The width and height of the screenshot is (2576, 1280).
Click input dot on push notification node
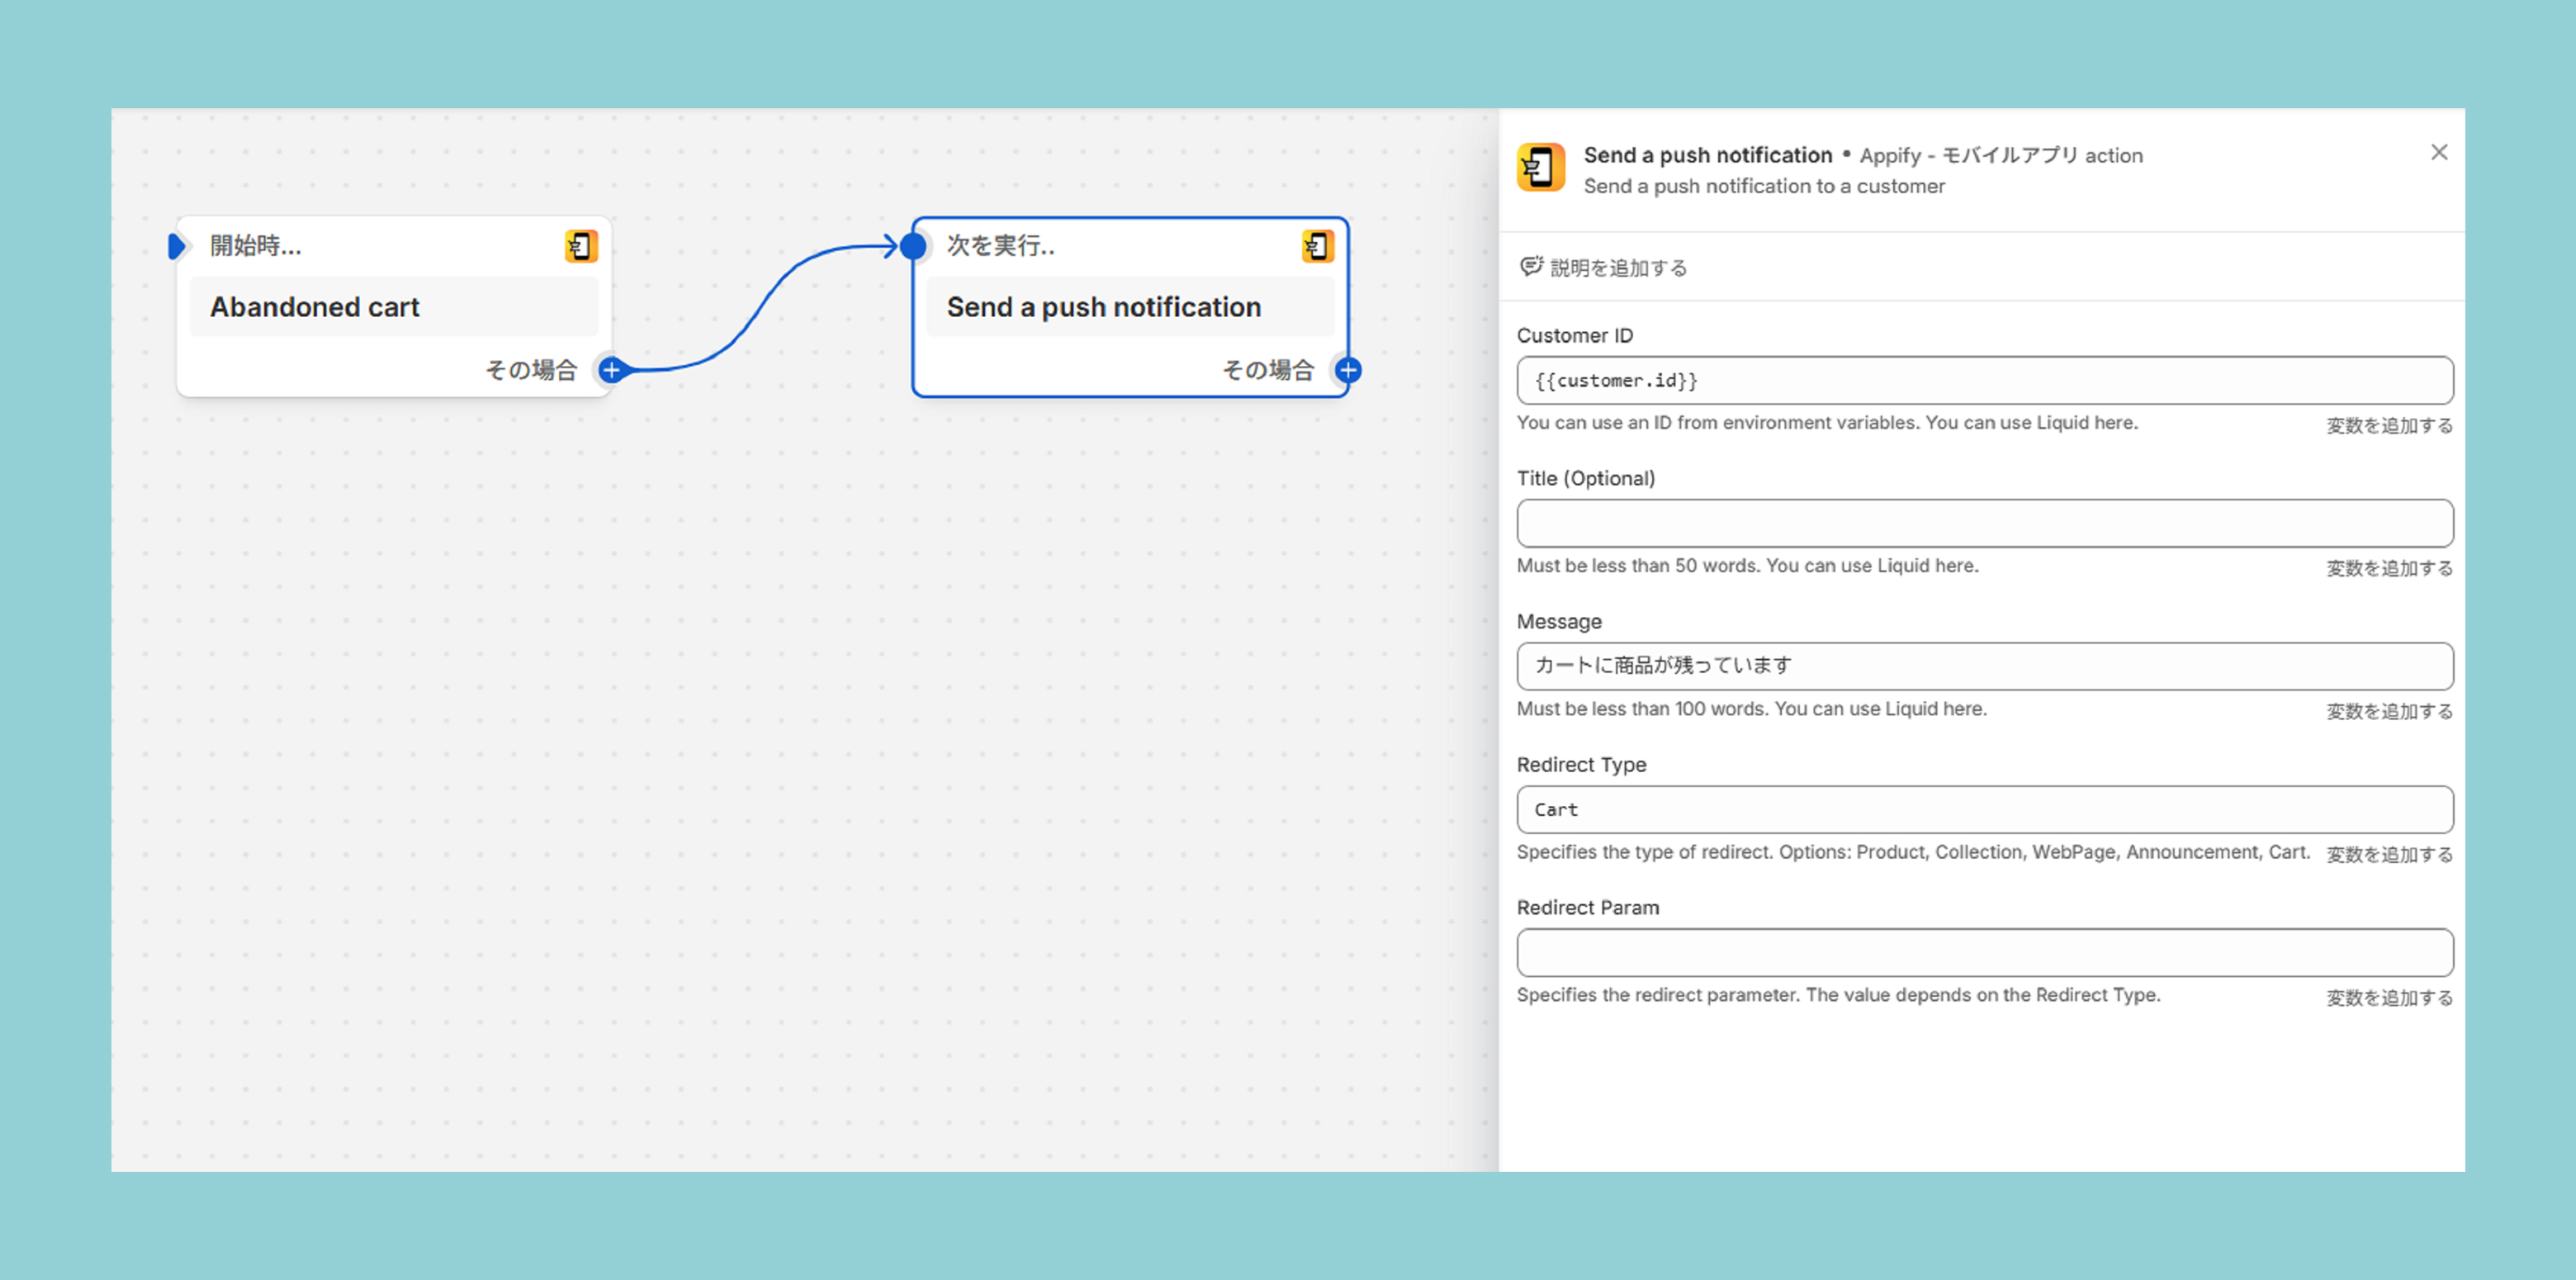pyautogui.click(x=913, y=246)
